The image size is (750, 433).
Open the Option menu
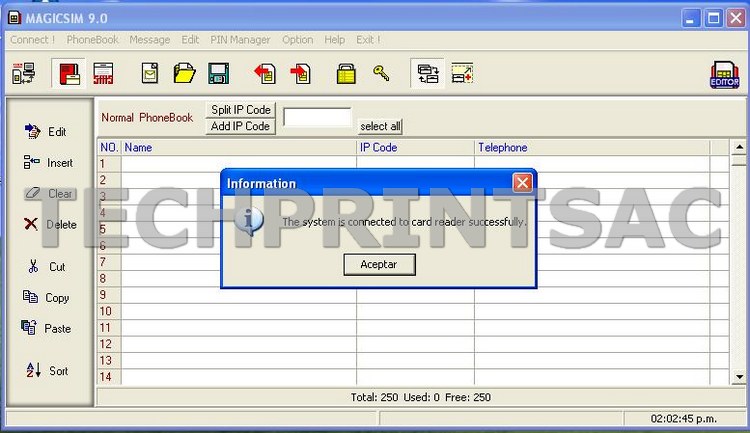pos(298,40)
